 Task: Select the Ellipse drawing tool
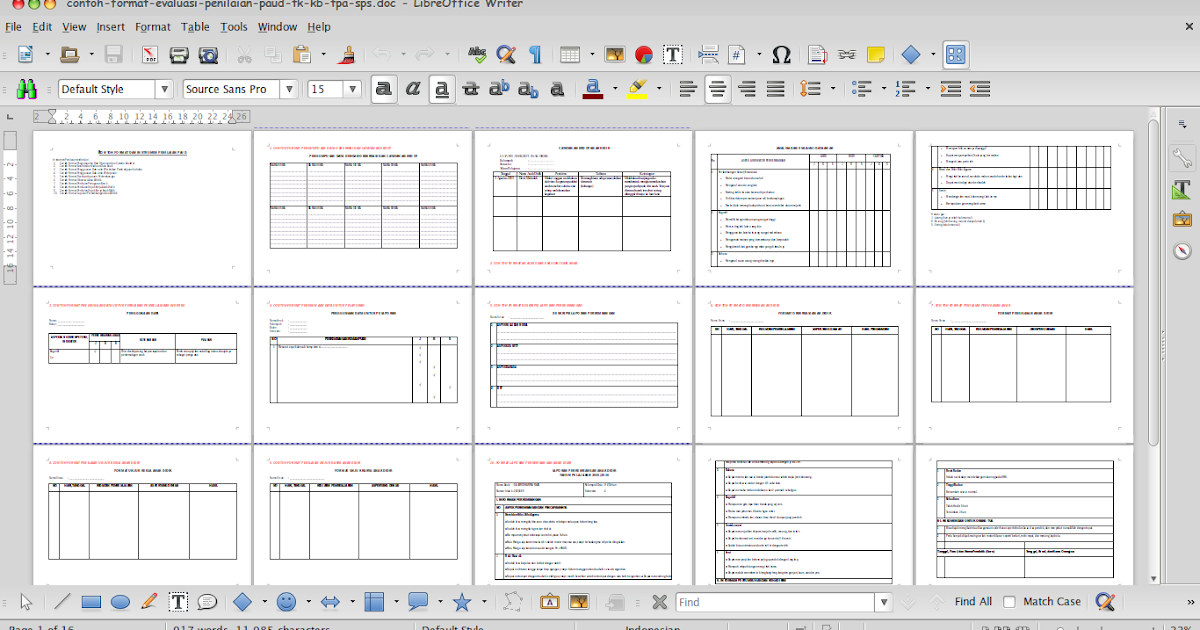click(120, 602)
